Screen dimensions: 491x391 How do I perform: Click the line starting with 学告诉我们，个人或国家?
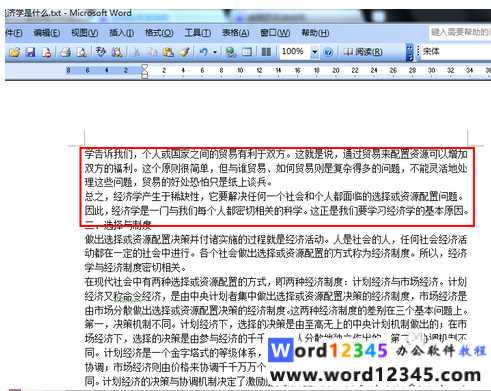click(276, 154)
